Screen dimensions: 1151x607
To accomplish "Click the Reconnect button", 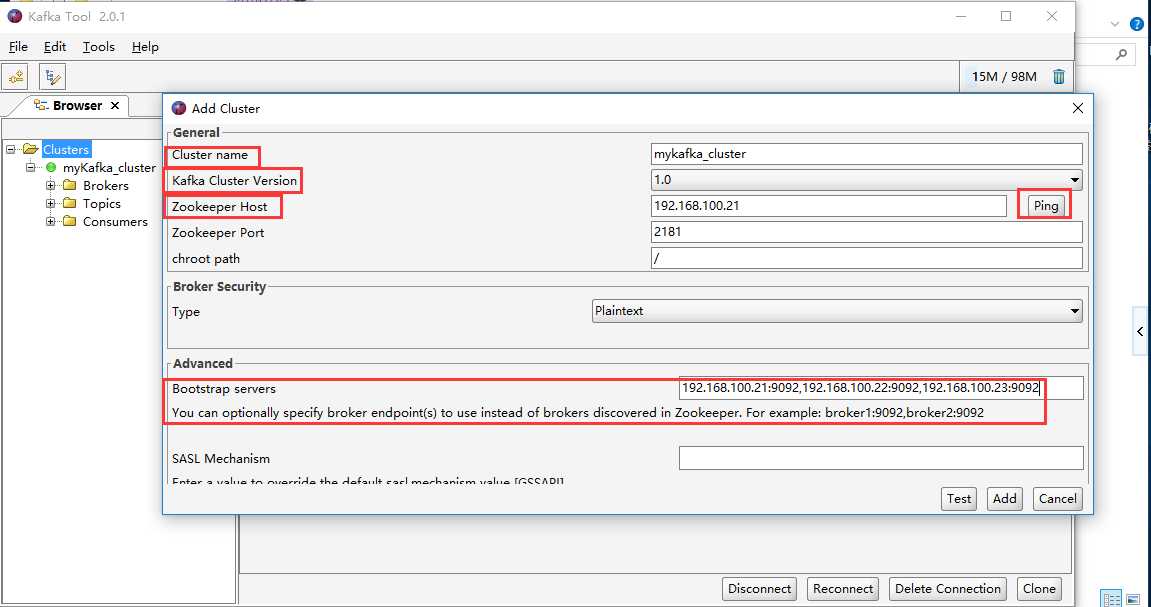I will click(x=843, y=589).
